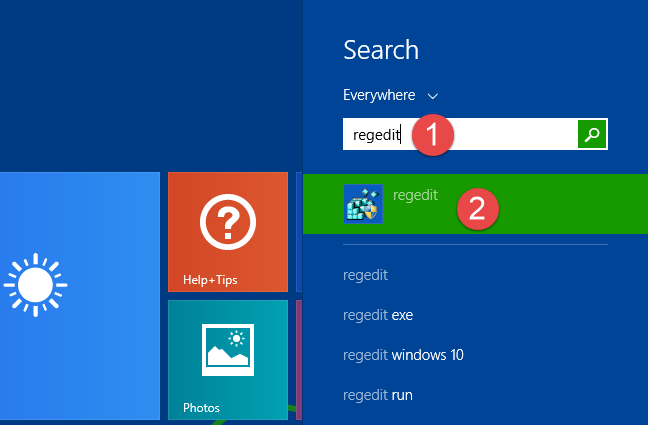Open the Weather sun tile

pos(80,296)
